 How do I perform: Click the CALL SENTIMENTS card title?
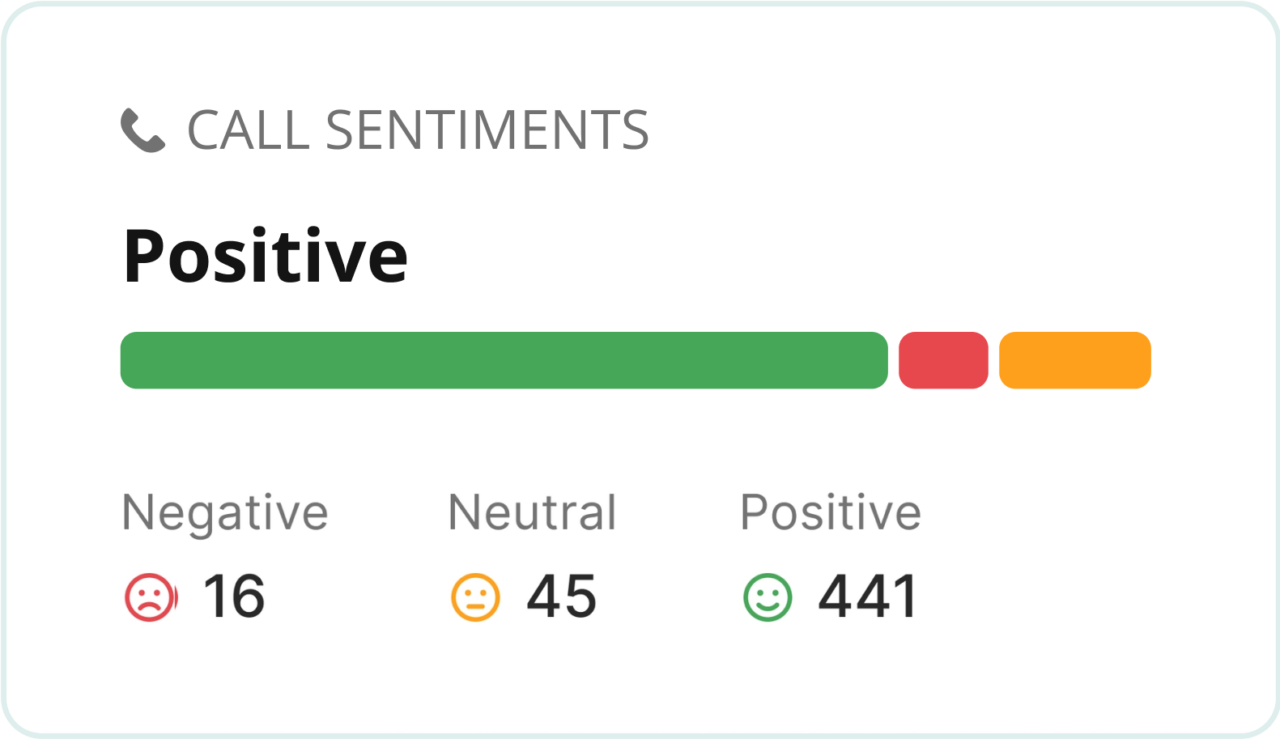tap(418, 131)
